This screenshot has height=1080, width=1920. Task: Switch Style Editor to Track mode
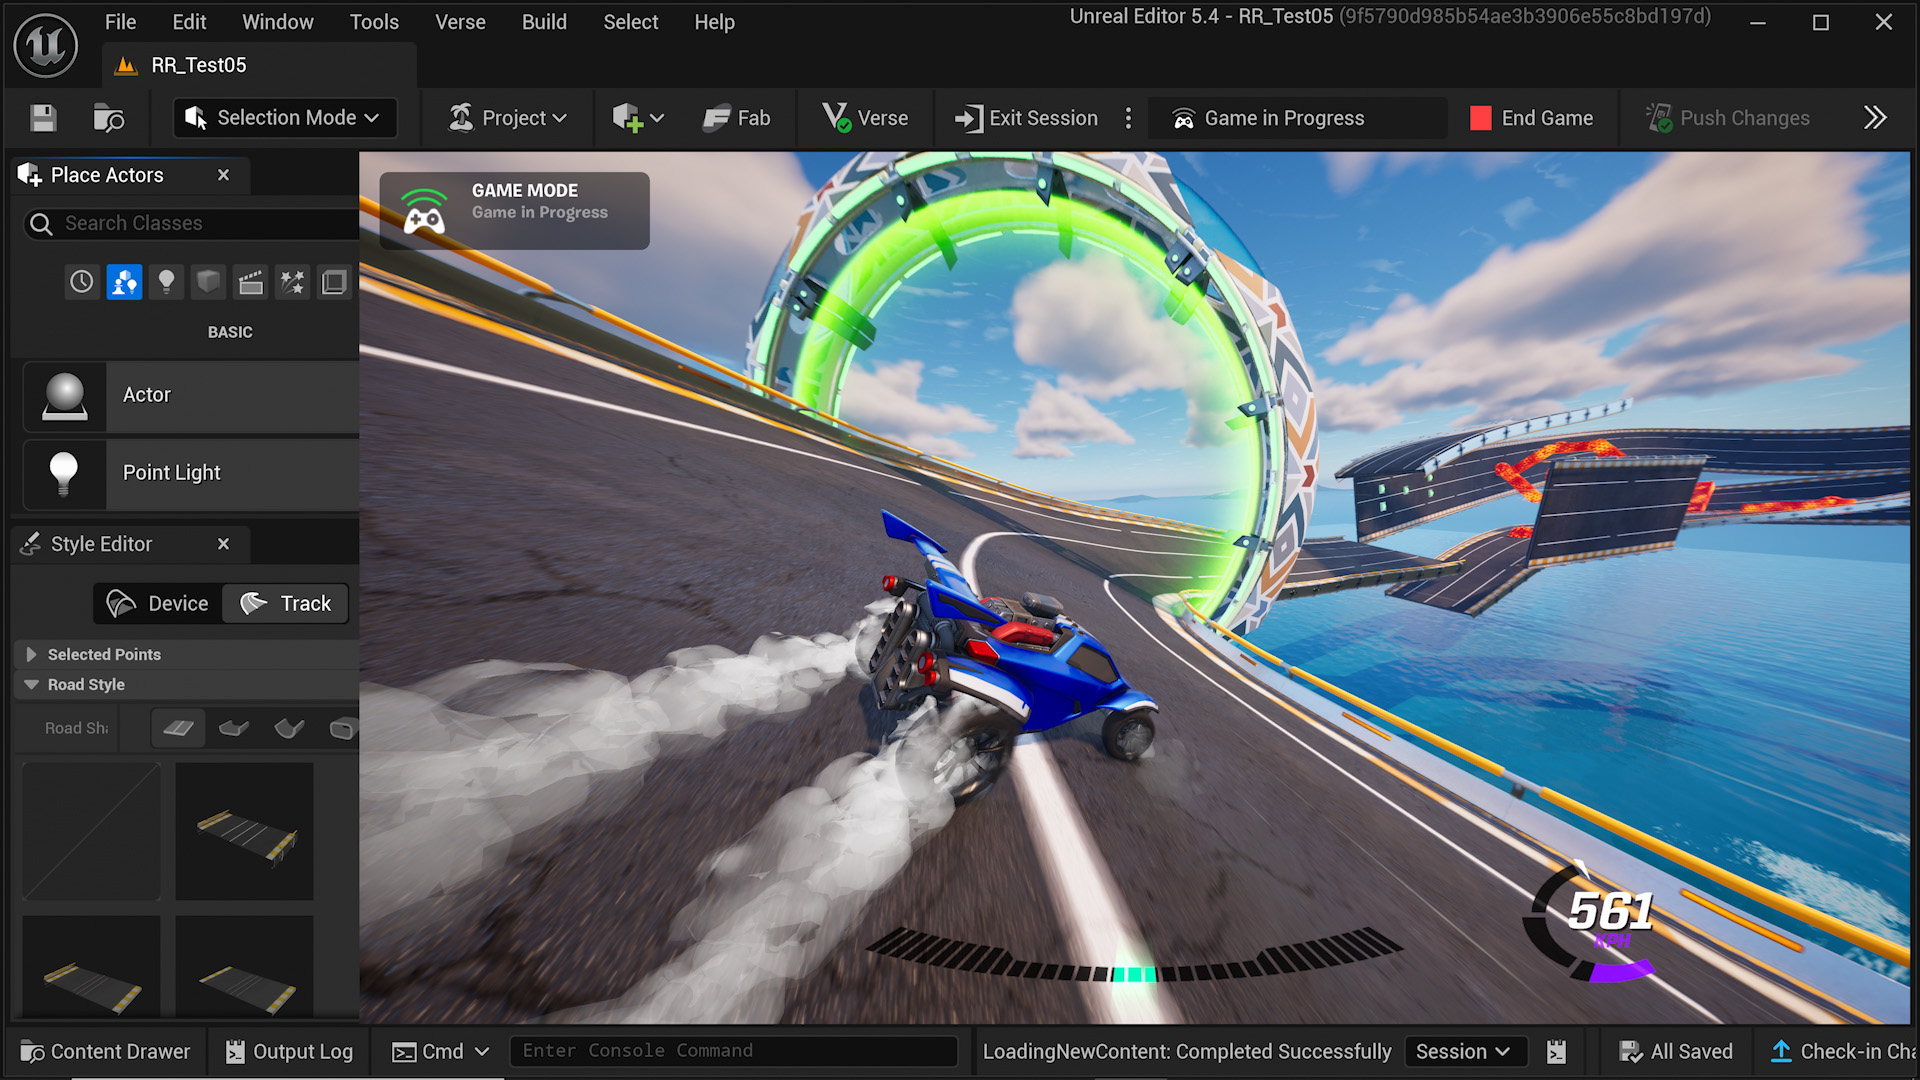[x=286, y=603]
